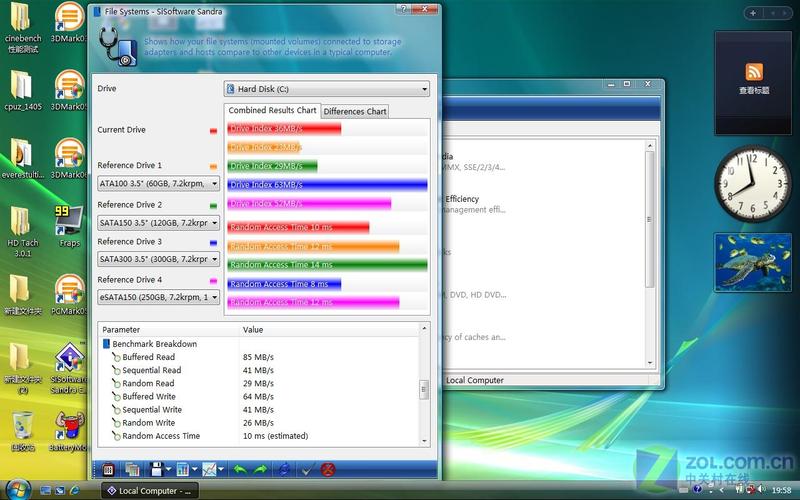Select the Buffered Read row
Viewport: 800px width, 500px height.
click(x=260, y=357)
